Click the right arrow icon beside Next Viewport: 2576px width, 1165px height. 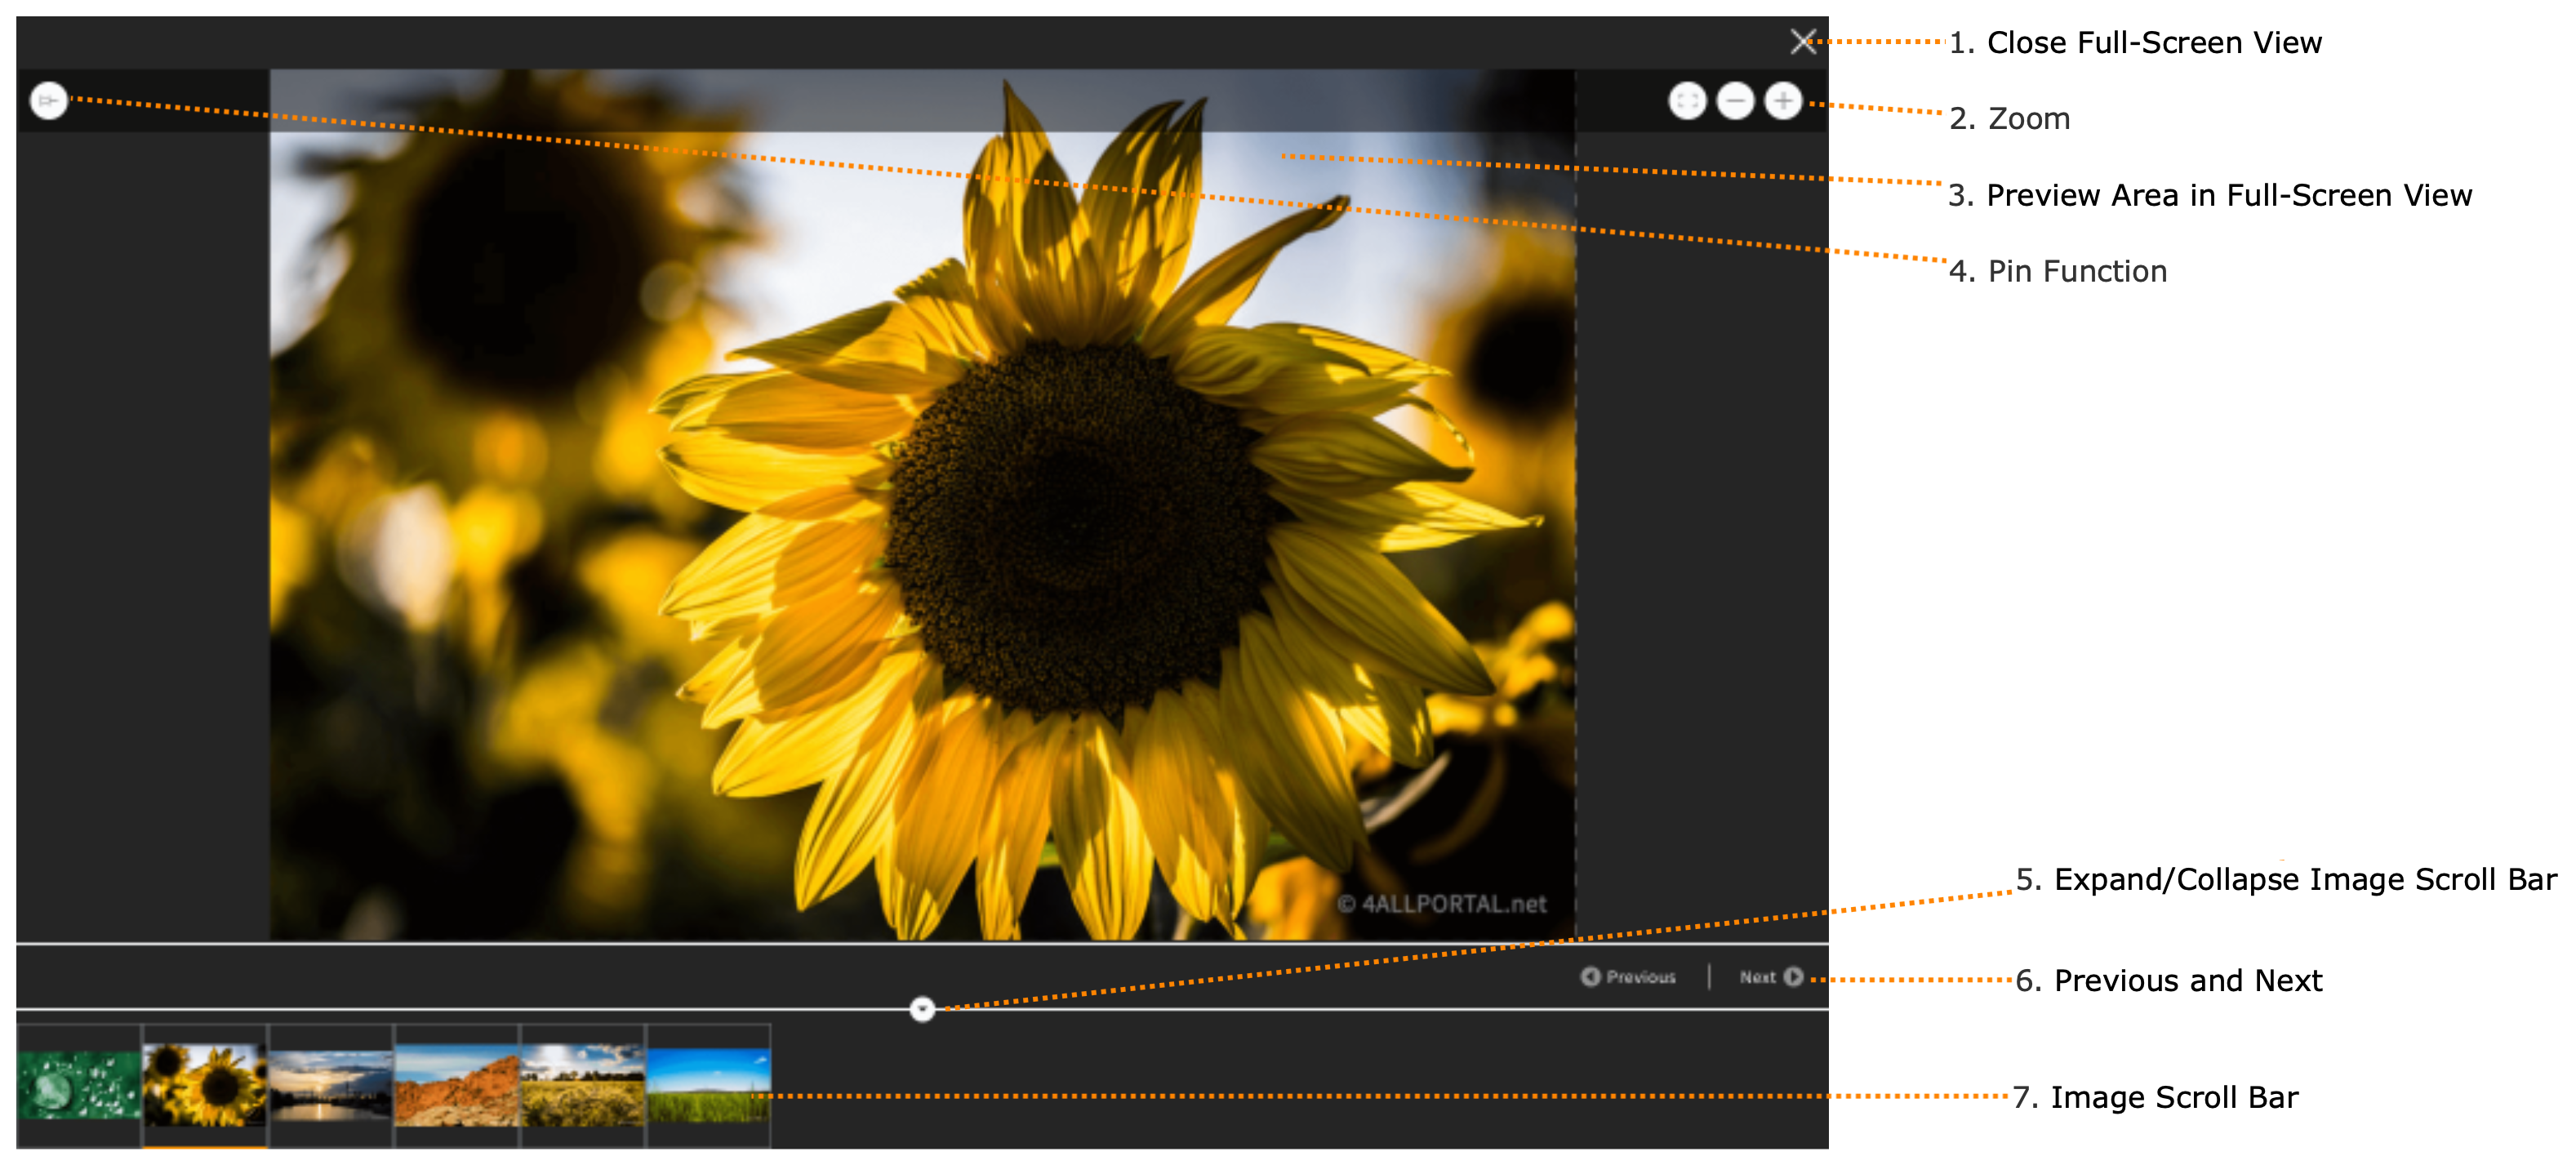coord(1794,976)
